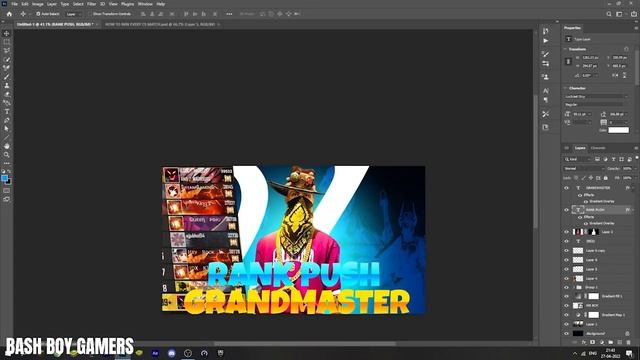Open the History panel icon
Viewport: 640px width, 360px height.
(x=546, y=31)
